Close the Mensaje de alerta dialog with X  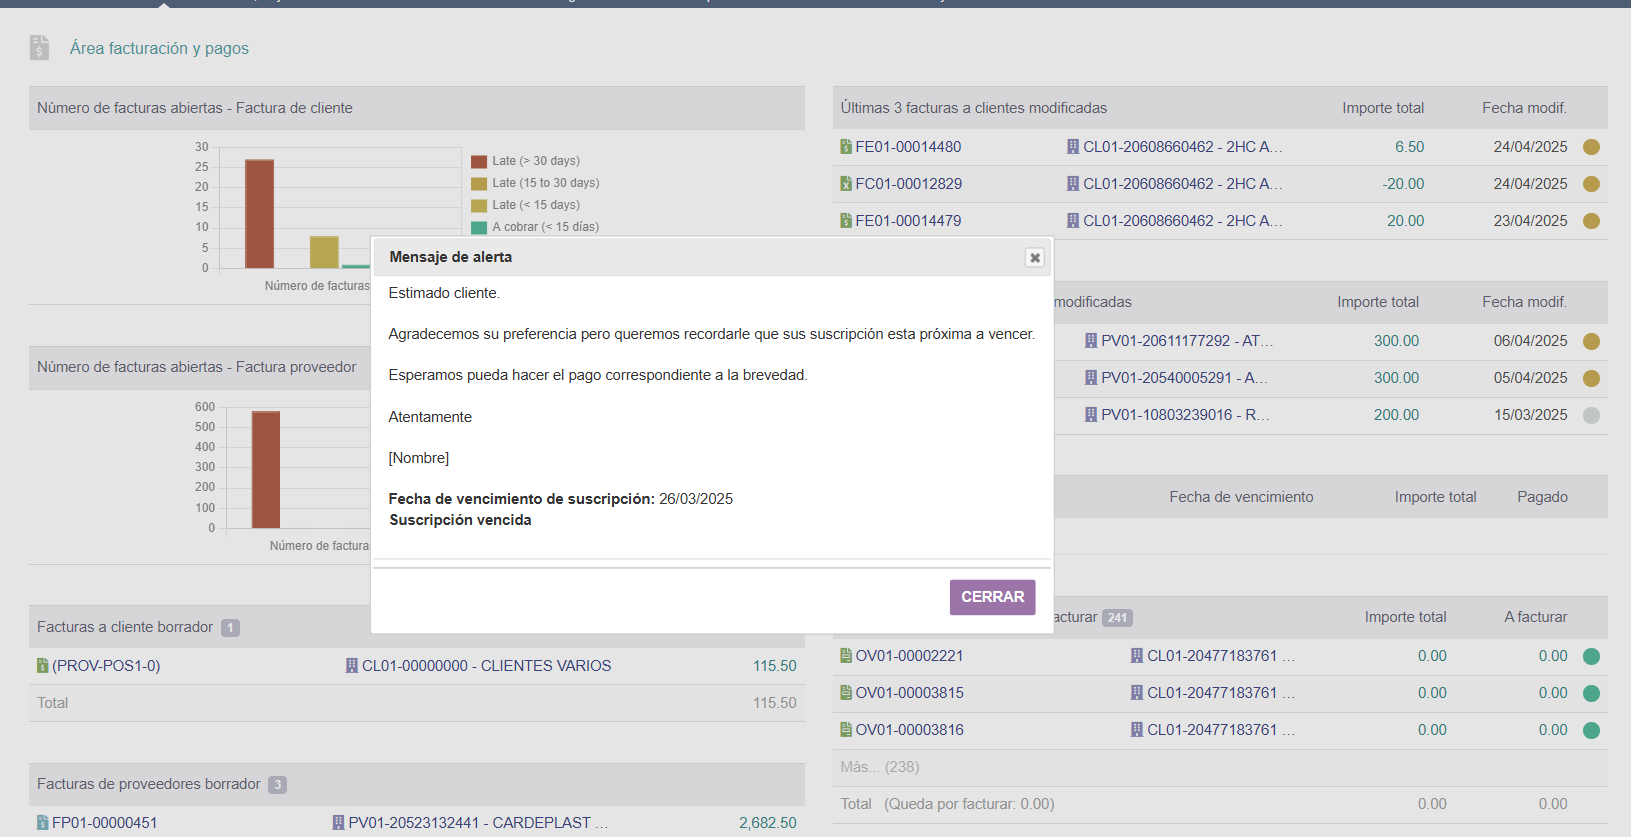(1035, 258)
